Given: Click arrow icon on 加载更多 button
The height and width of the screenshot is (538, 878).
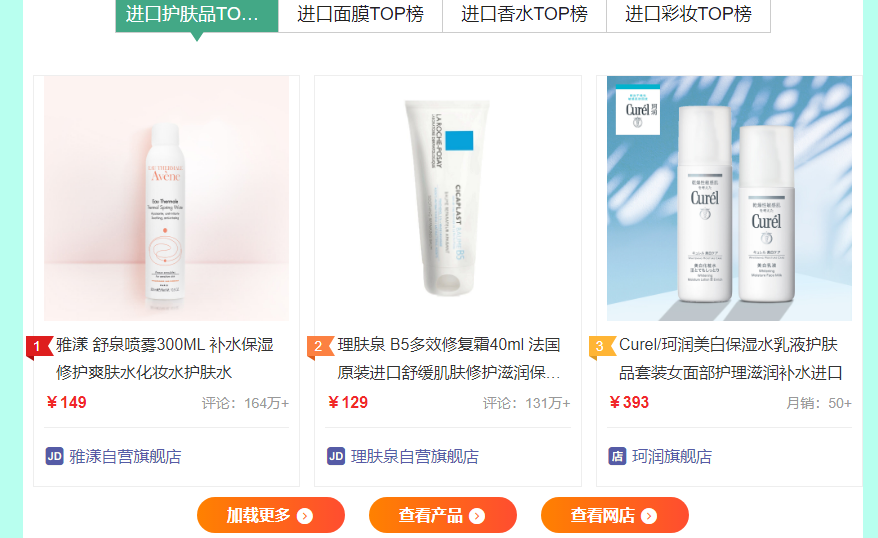Looking at the screenshot, I should (305, 516).
